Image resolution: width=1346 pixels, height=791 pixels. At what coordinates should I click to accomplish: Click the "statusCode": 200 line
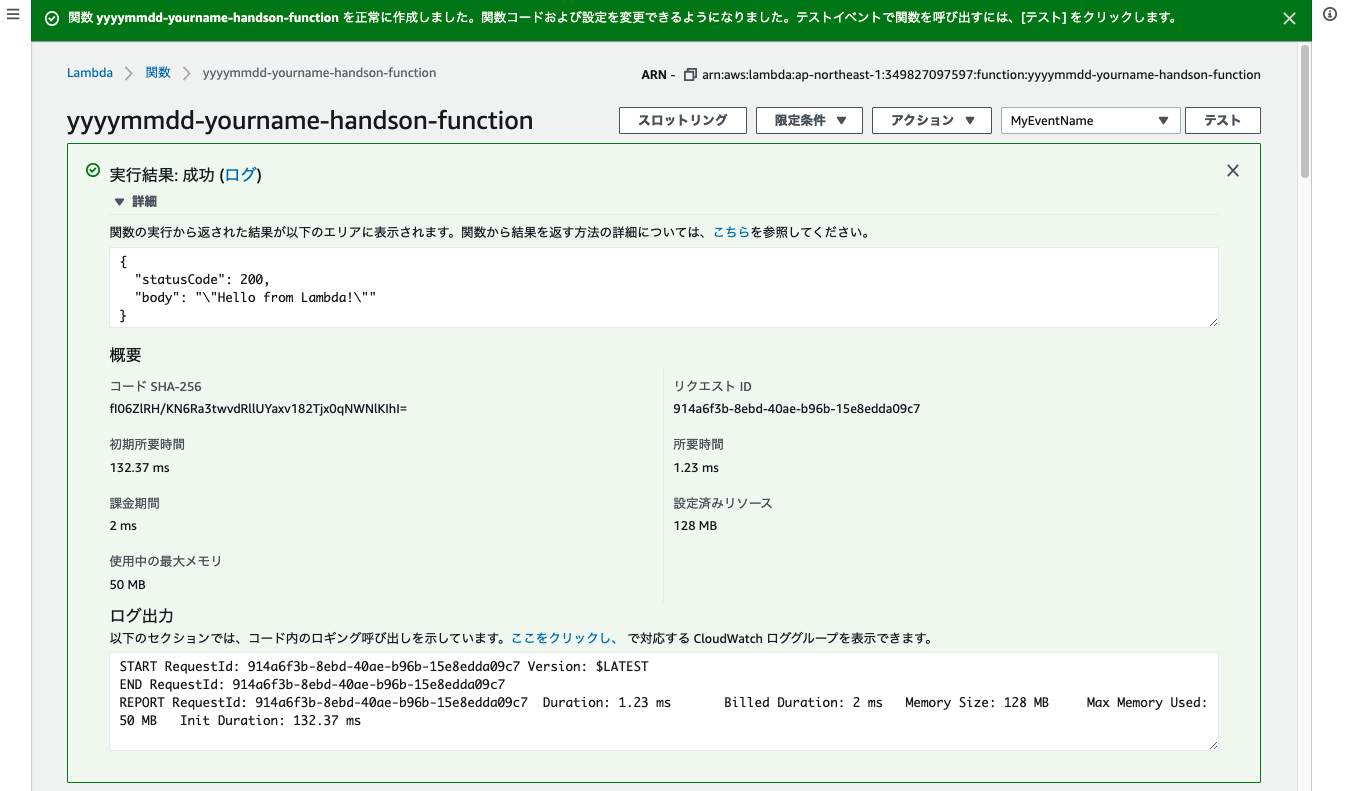pos(202,279)
